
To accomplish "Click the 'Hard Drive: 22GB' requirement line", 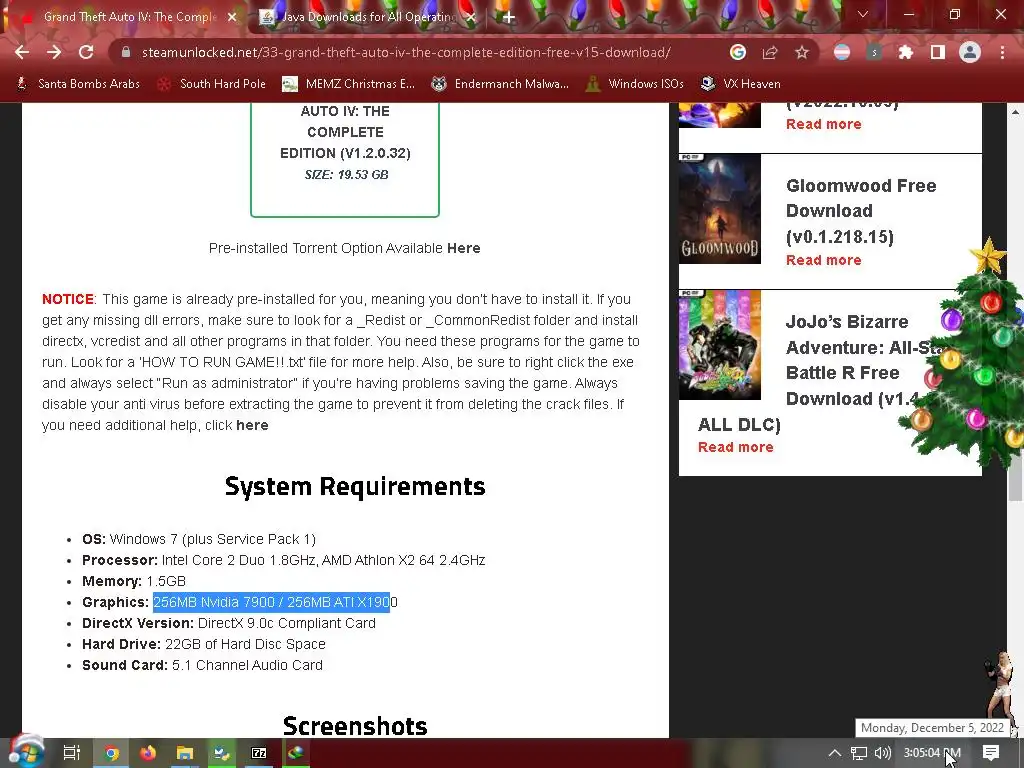I will [x=204, y=644].
